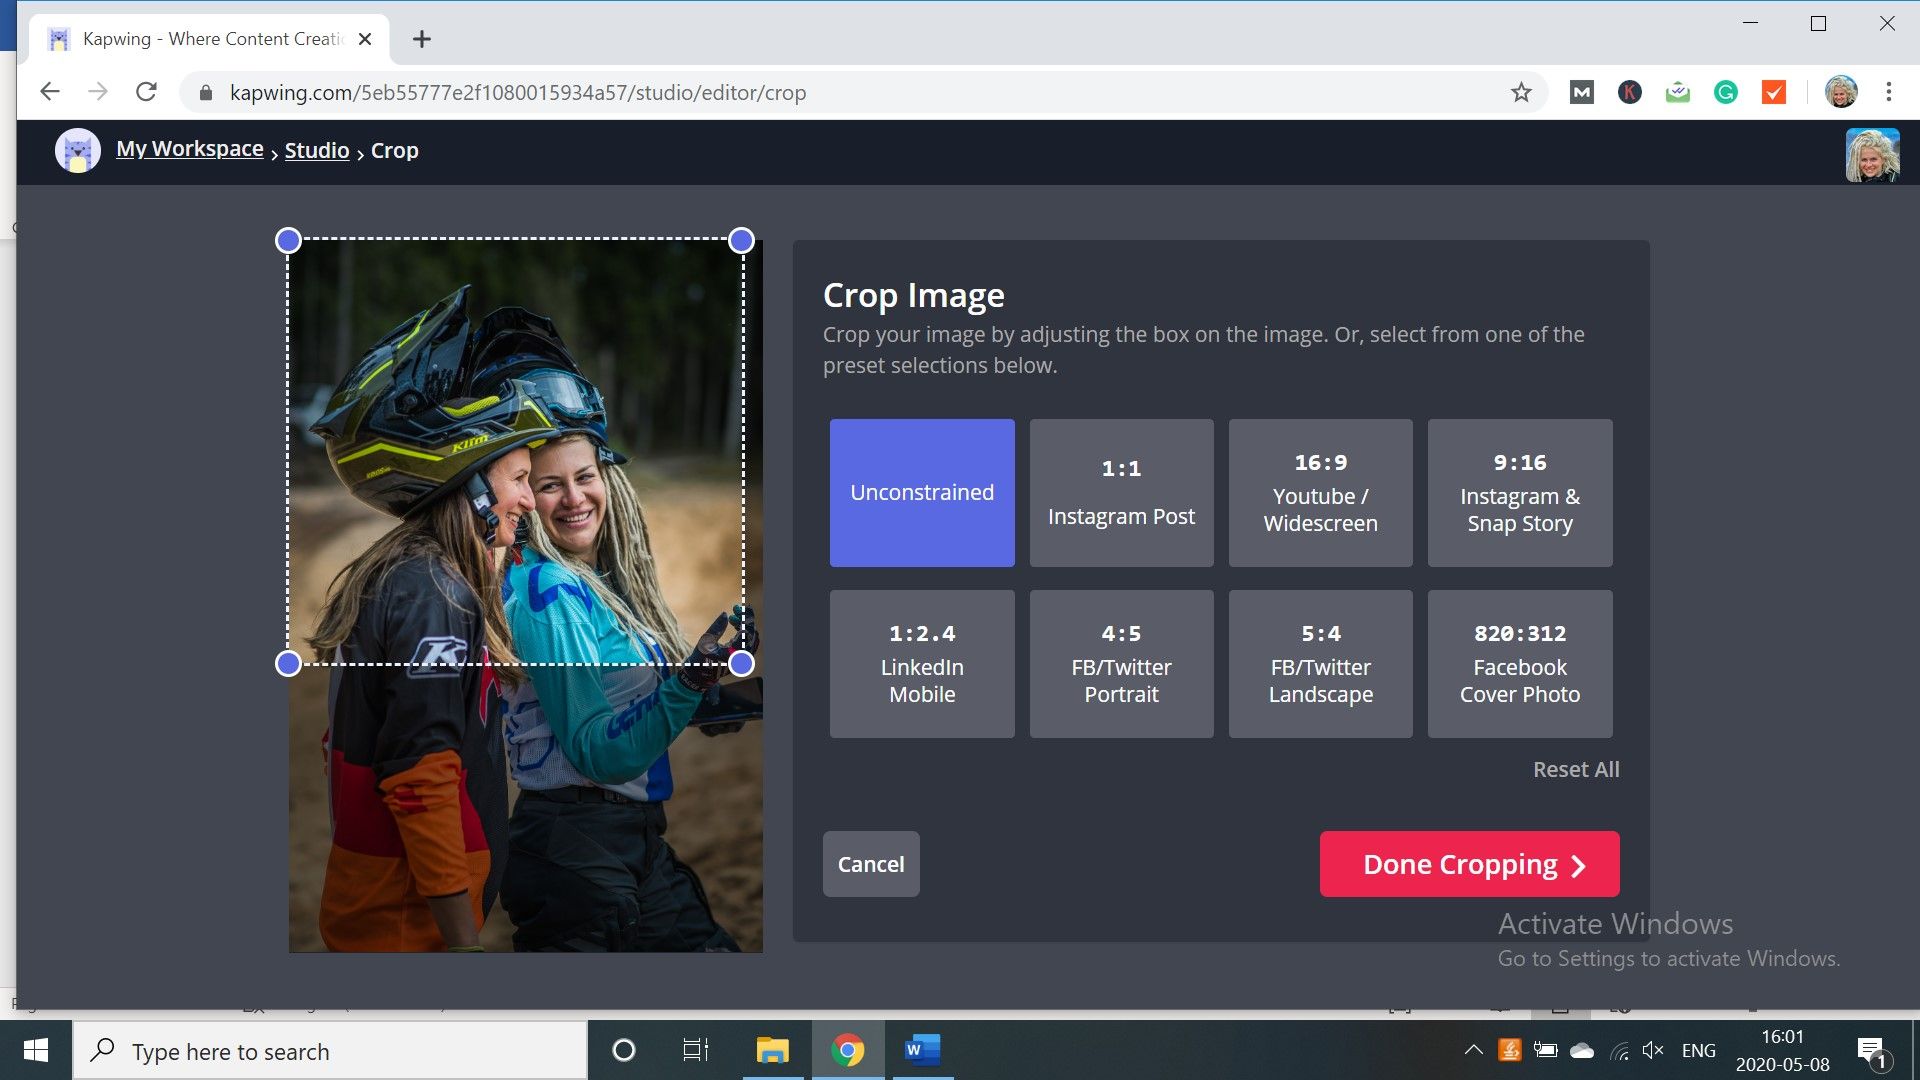This screenshot has width=1920, height=1080.
Task: Click the Grammarly extension icon
Action: [x=1726, y=93]
